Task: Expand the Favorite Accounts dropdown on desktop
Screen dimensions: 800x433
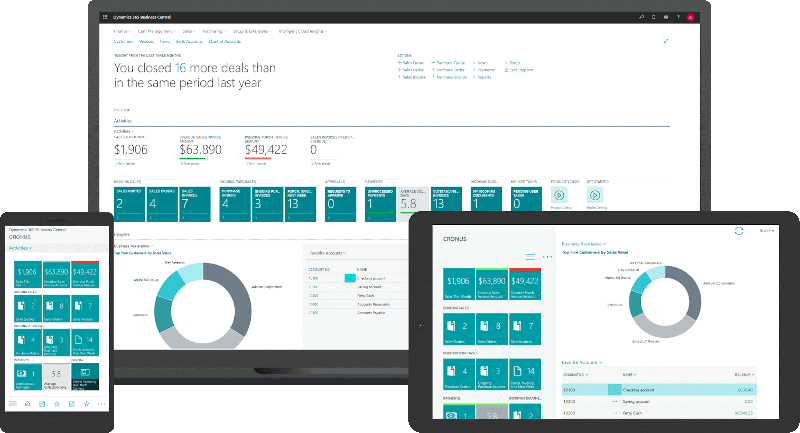Action: pos(326,254)
